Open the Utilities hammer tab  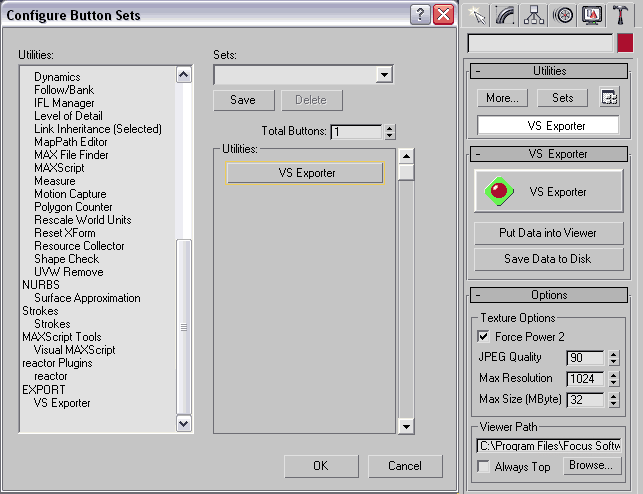(620, 15)
